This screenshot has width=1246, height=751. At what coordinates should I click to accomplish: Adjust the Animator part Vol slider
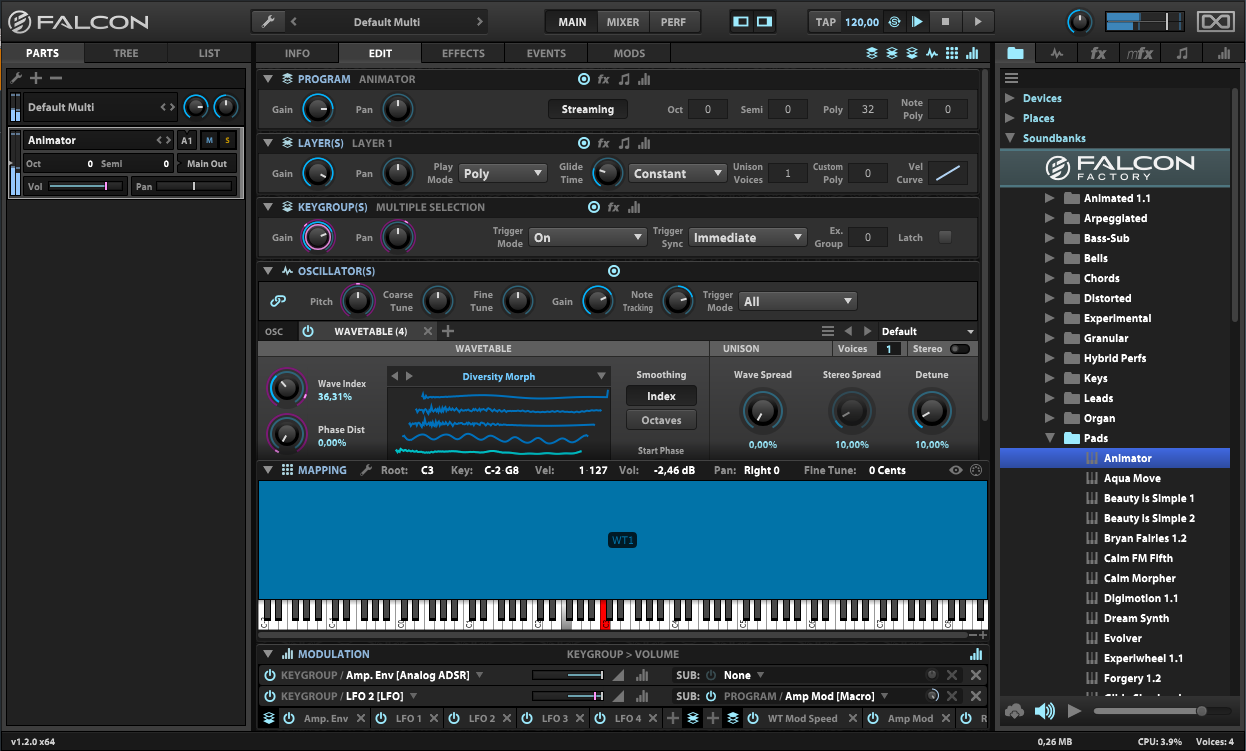coord(86,186)
